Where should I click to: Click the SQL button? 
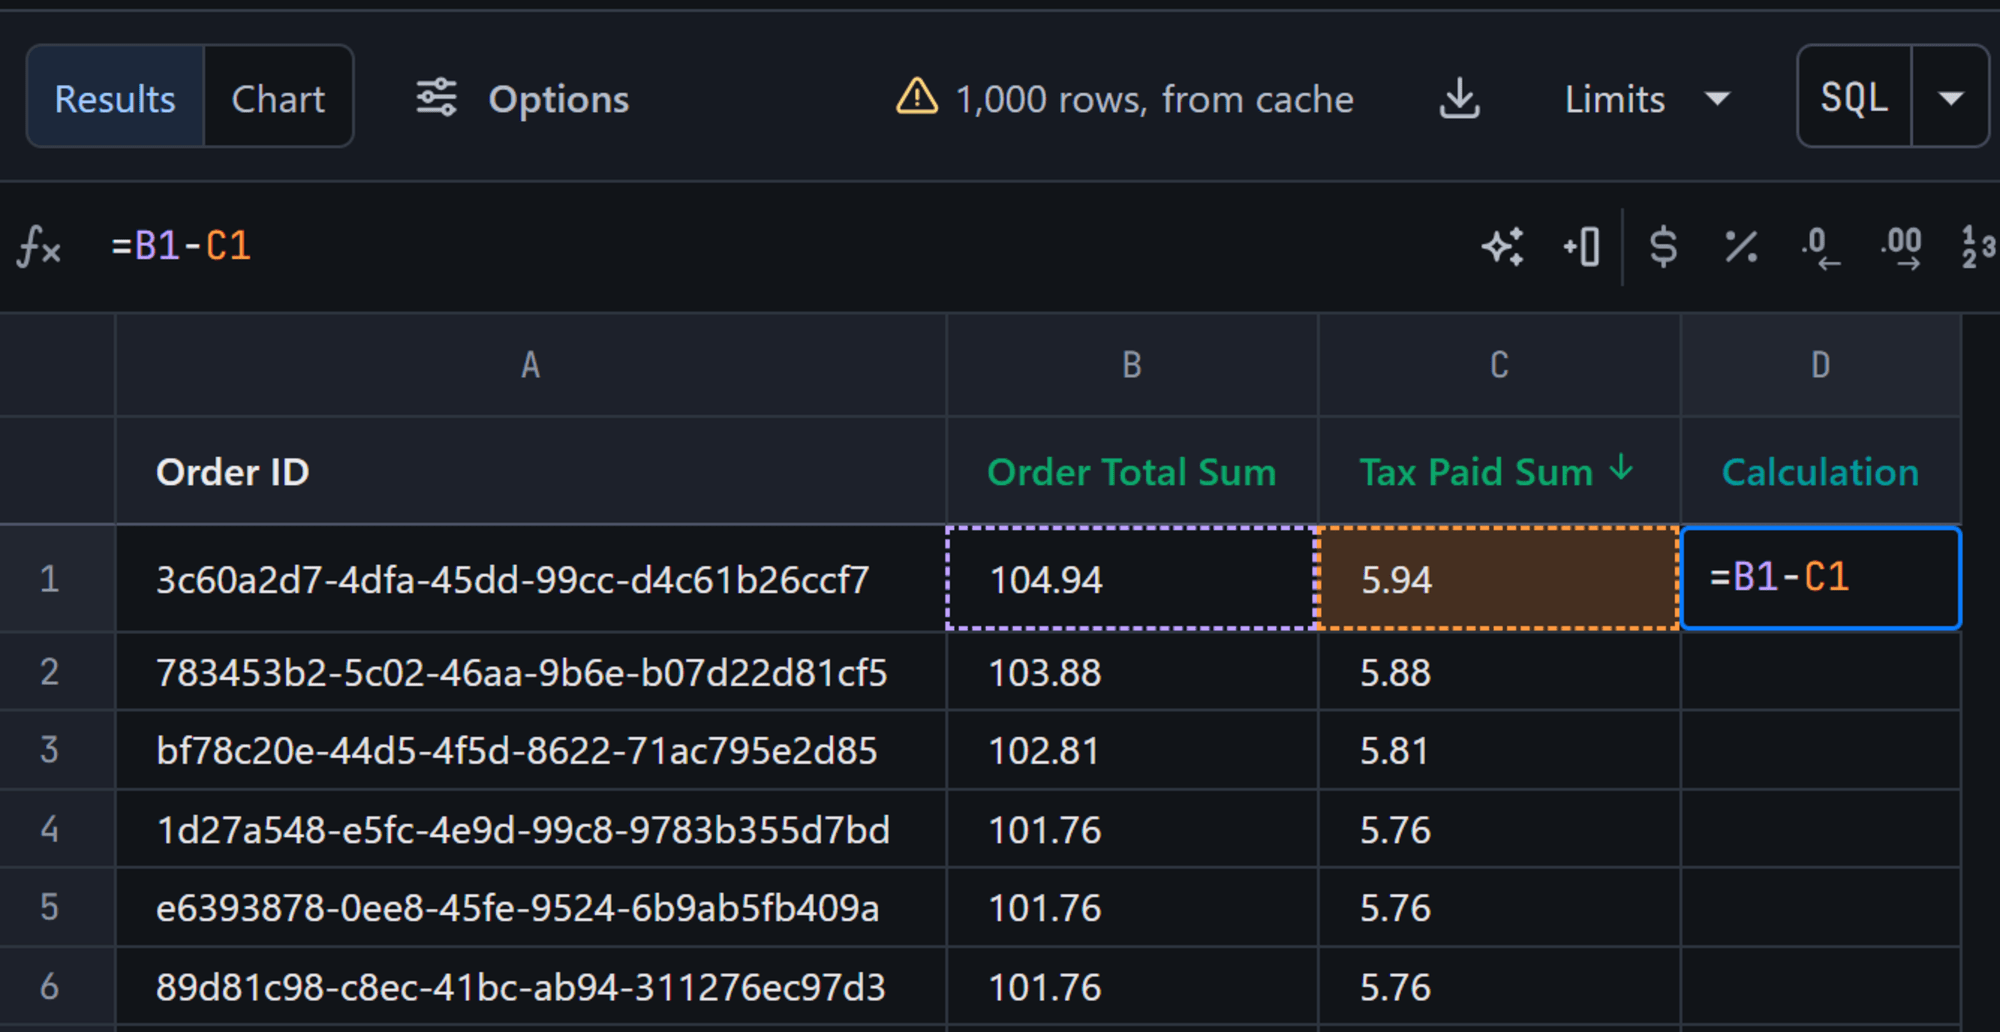[1854, 97]
